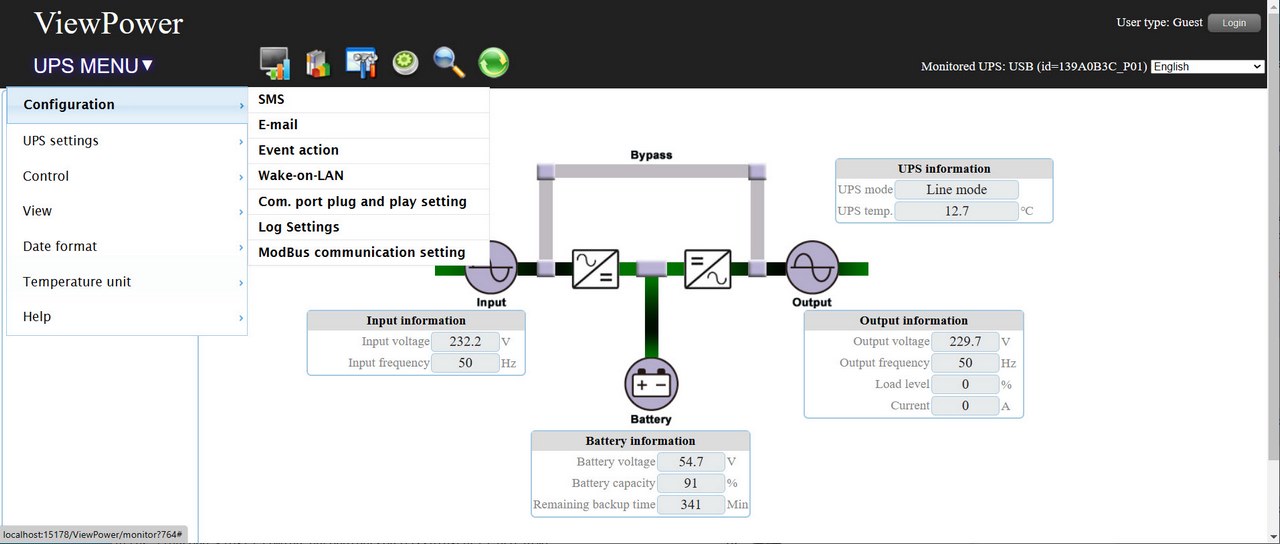Viewport: 1280px width, 544px height.
Task: Click the Load level value field
Action: [965, 384]
